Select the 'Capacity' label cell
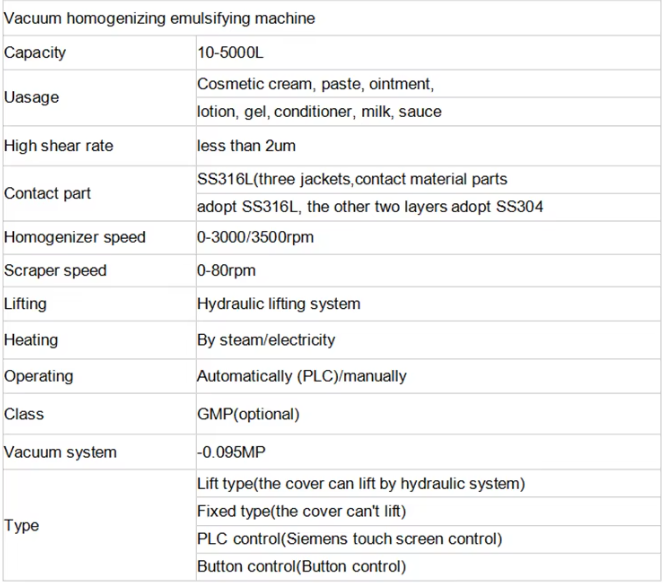 [35, 52]
